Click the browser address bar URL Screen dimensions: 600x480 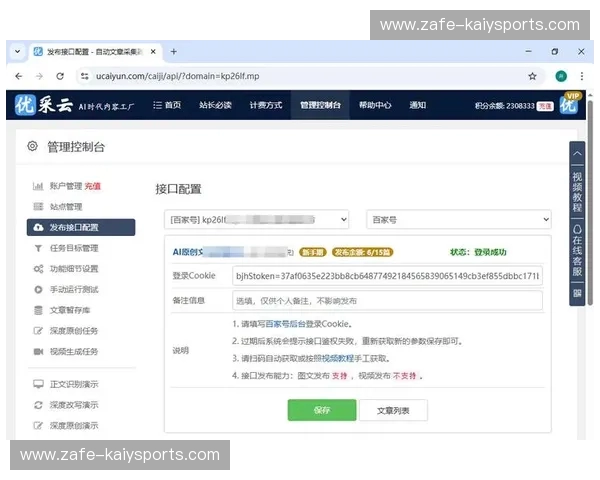coord(178,76)
